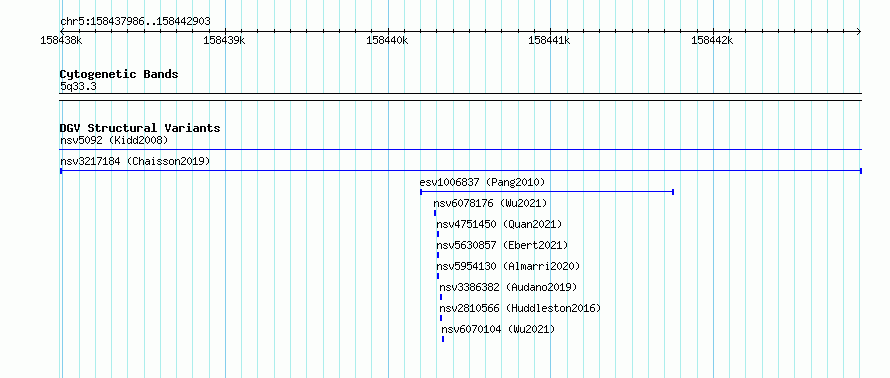The width and height of the screenshot is (890, 378).
Task: Click the chr5:158437986..158442903 coordinate label
Action: (x=135, y=22)
